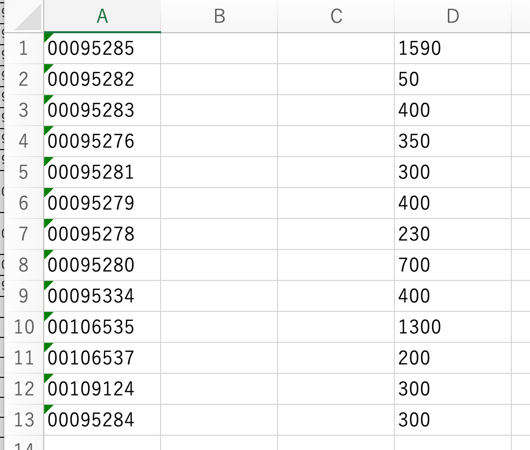This screenshot has height=450, width=530.
Task: Click cell A1 containing 00095285
Action: 102,48
